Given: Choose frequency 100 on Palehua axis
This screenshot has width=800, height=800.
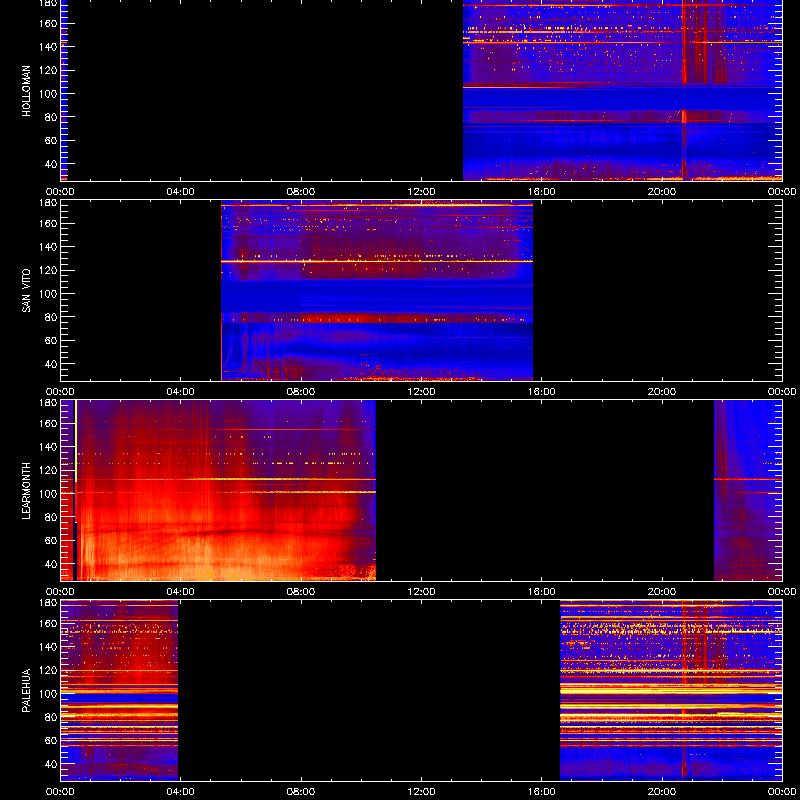Looking at the screenshot, I should (50, 694).
